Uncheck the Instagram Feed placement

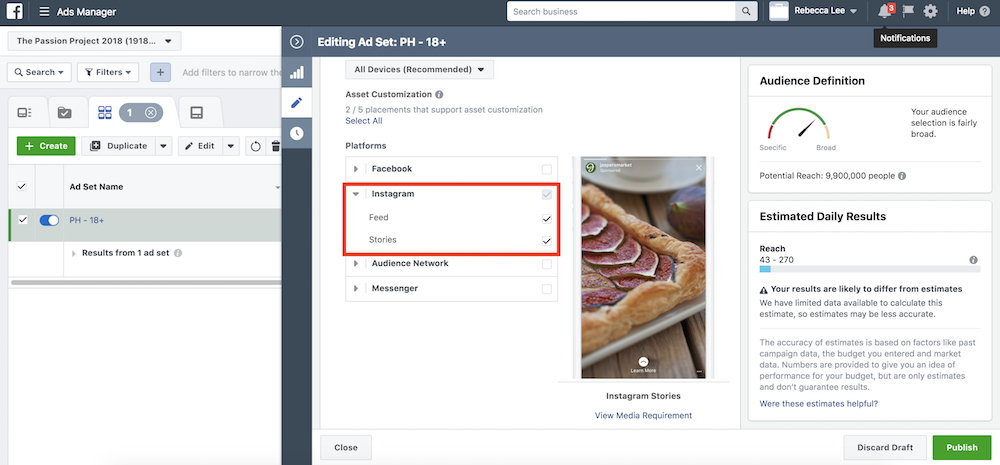click(x=547, y=219)
